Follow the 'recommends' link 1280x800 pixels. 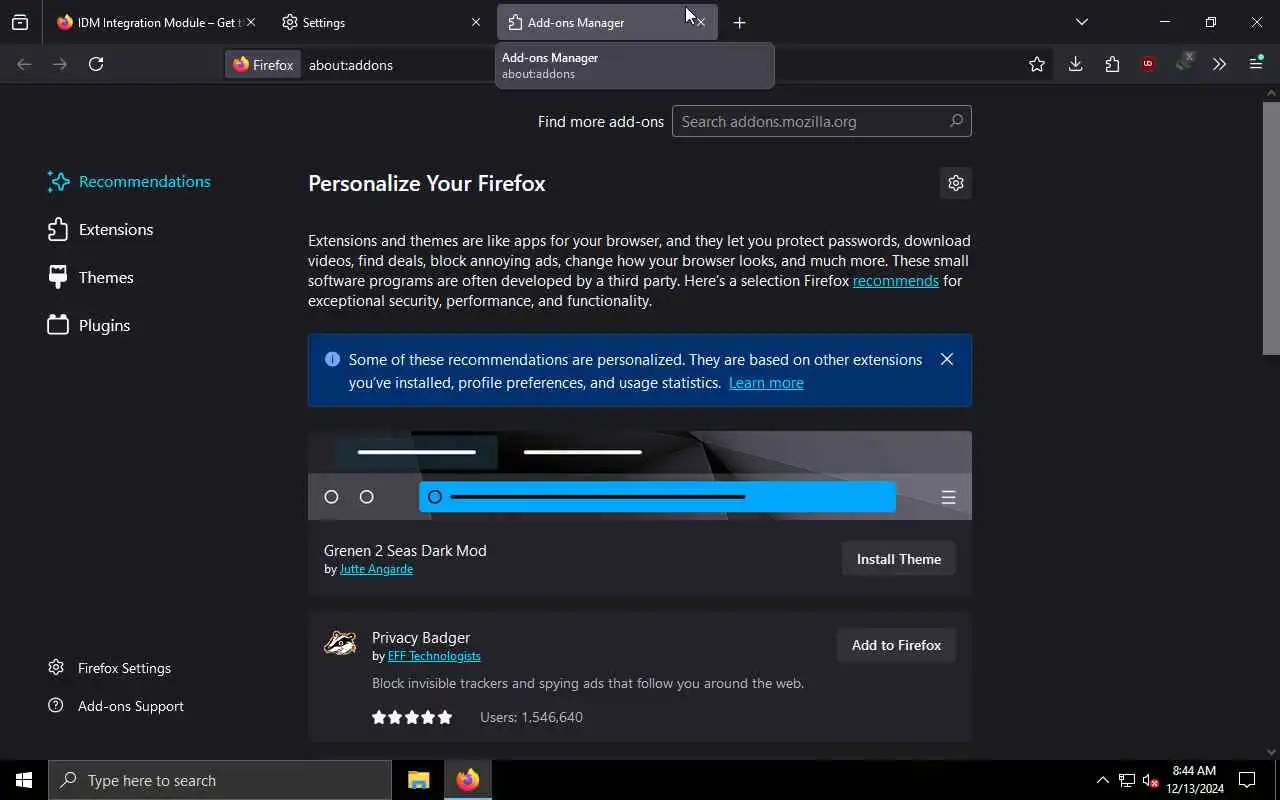pyautogui.click(x=895, y=281)
